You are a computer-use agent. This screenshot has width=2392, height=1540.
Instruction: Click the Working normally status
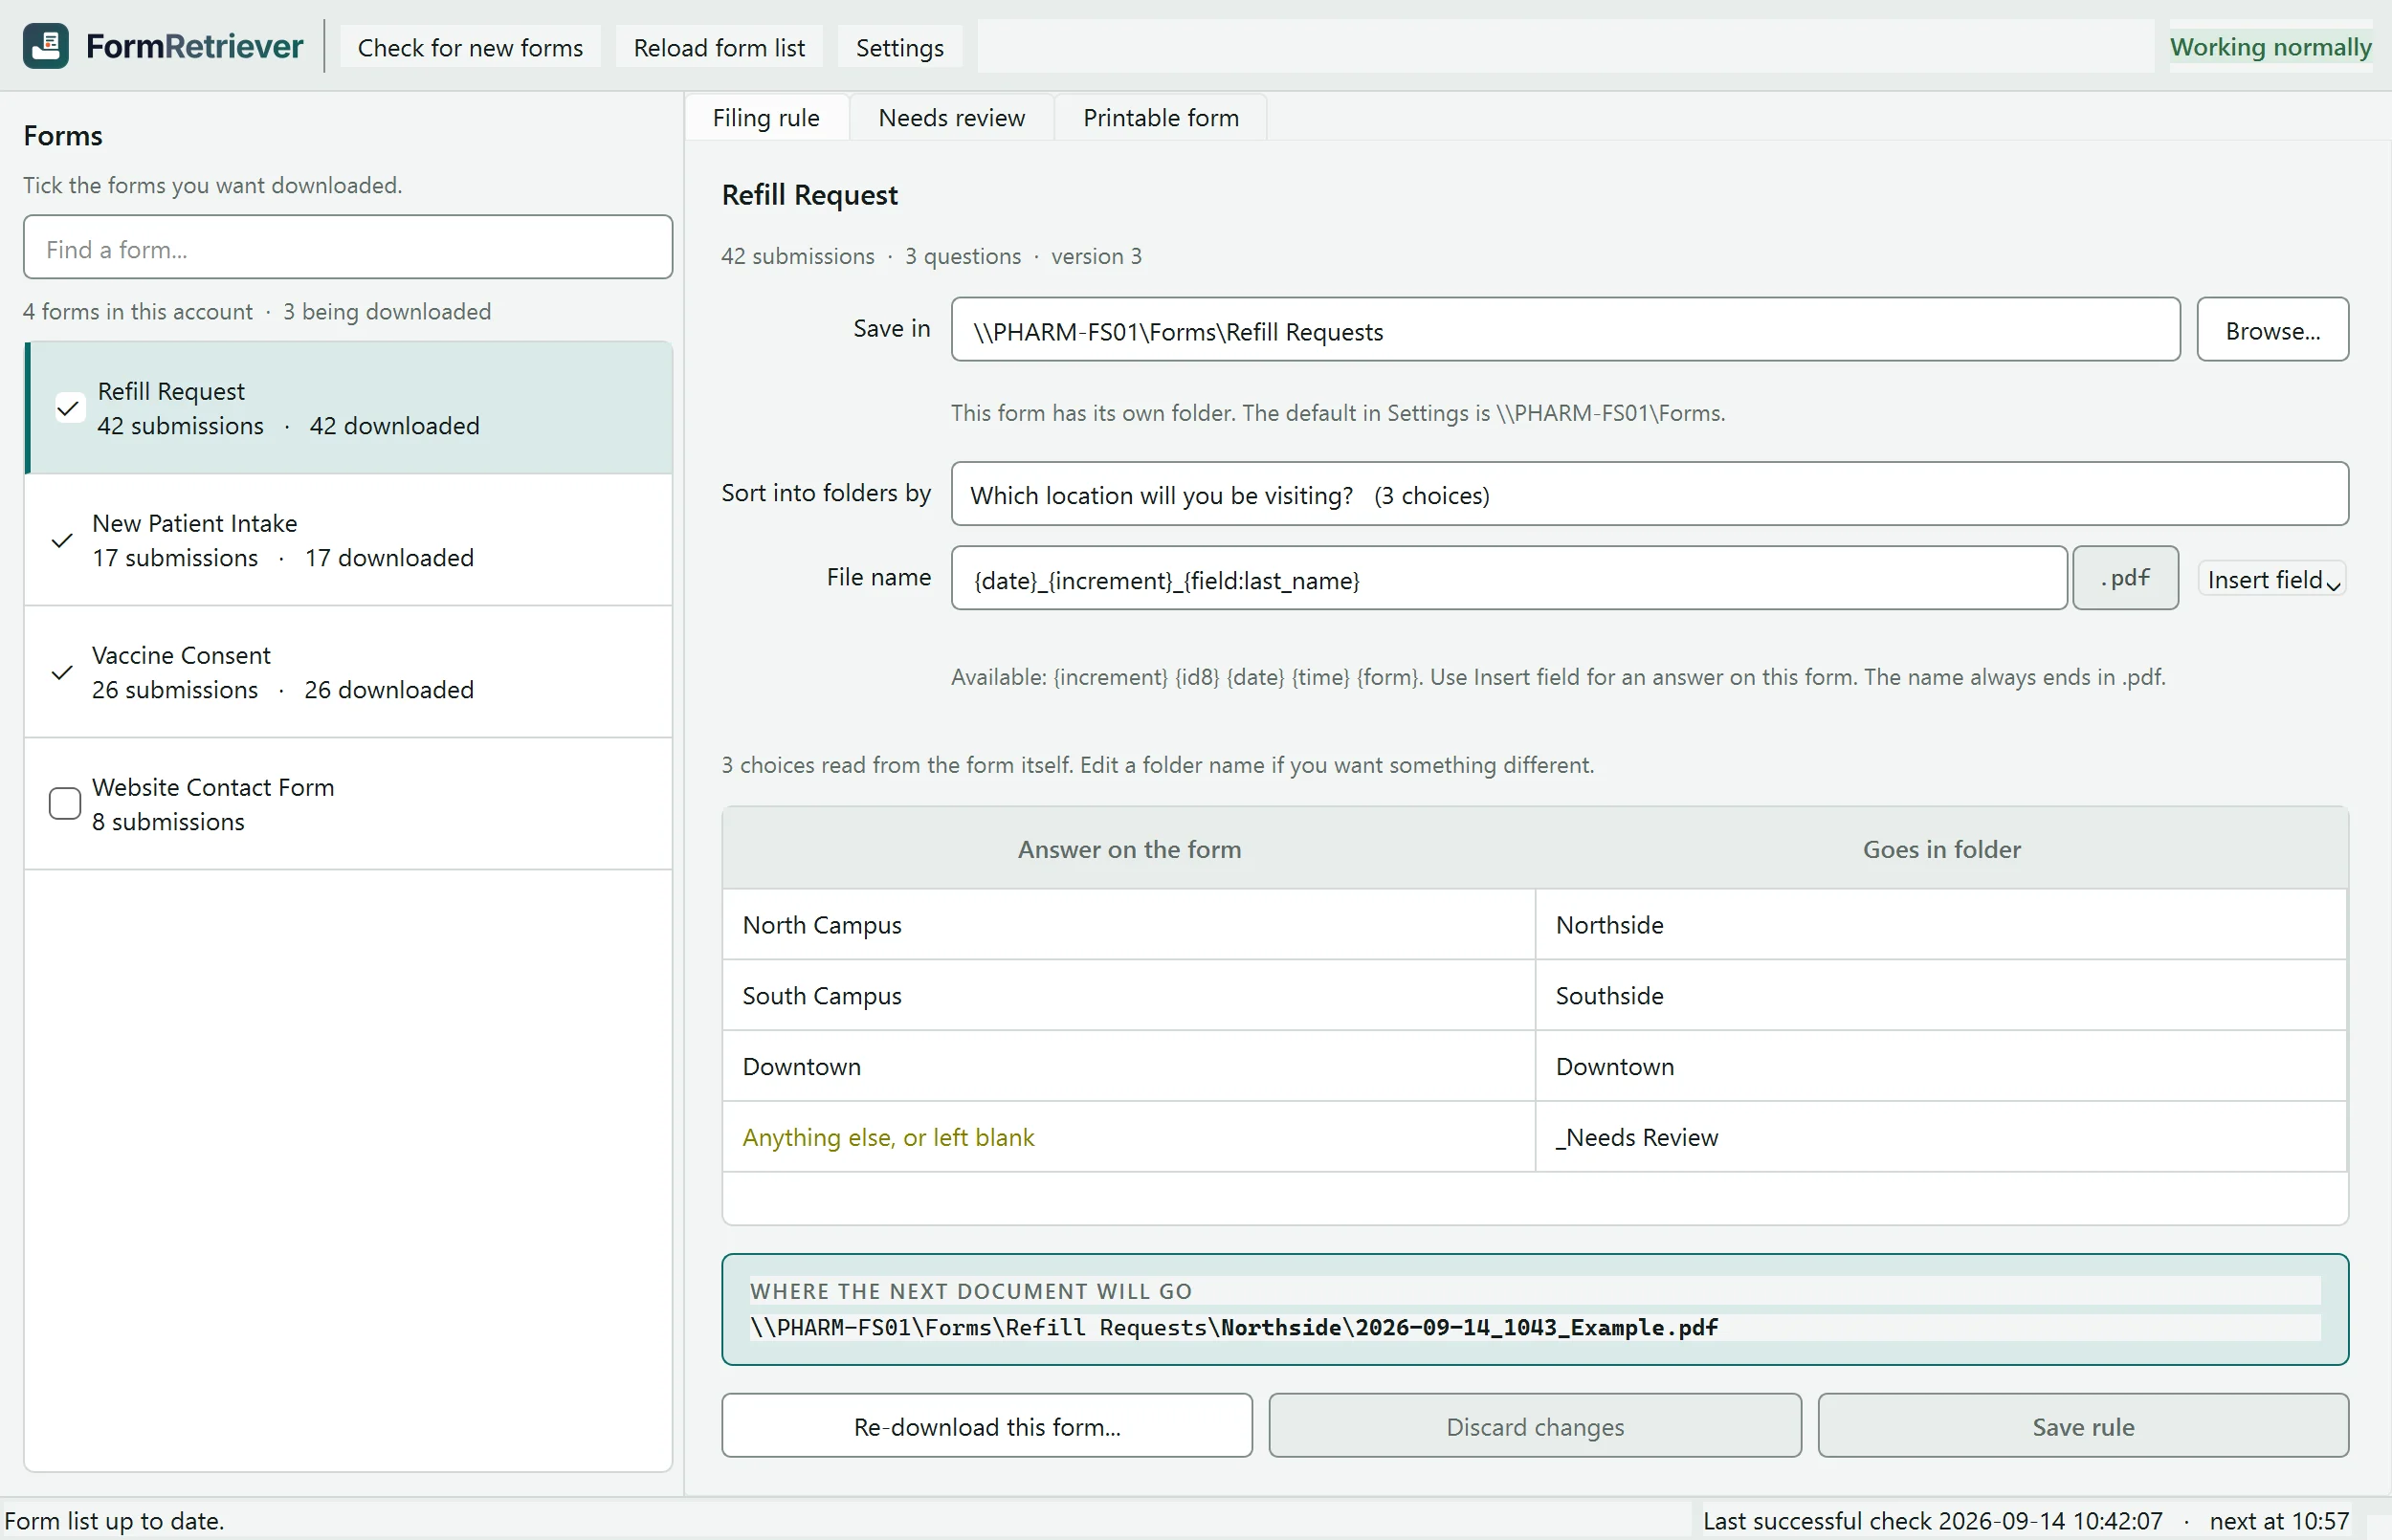tap(2270, 47)
